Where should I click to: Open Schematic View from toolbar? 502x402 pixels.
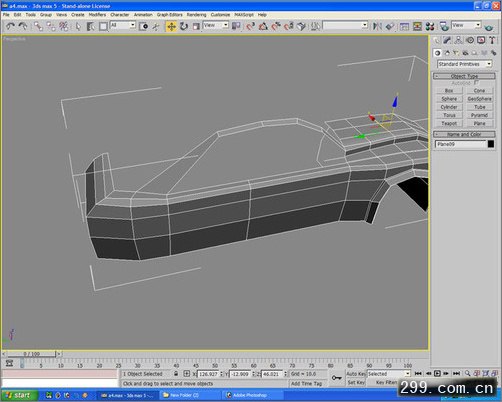(x=417, y=26)
